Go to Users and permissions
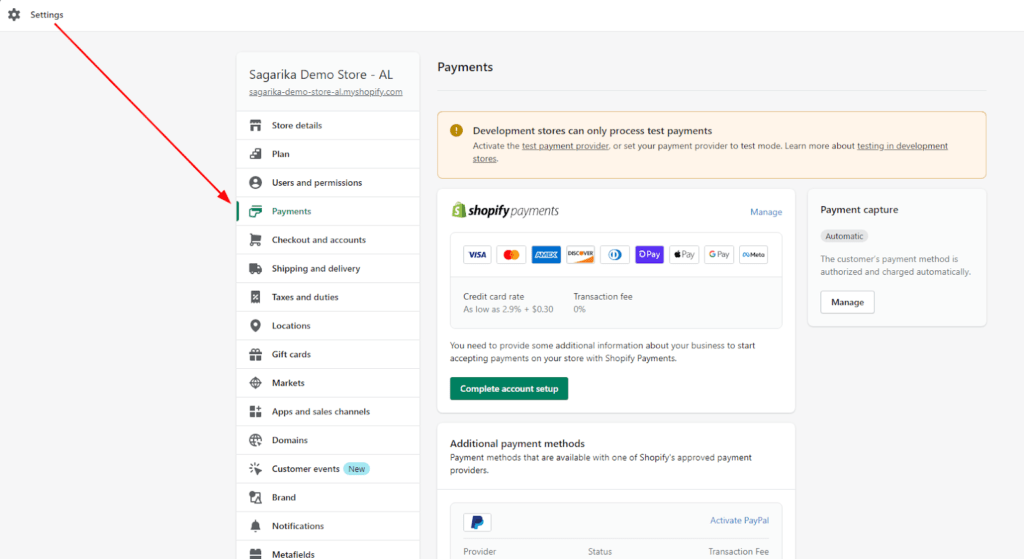 tap(328, 183)
